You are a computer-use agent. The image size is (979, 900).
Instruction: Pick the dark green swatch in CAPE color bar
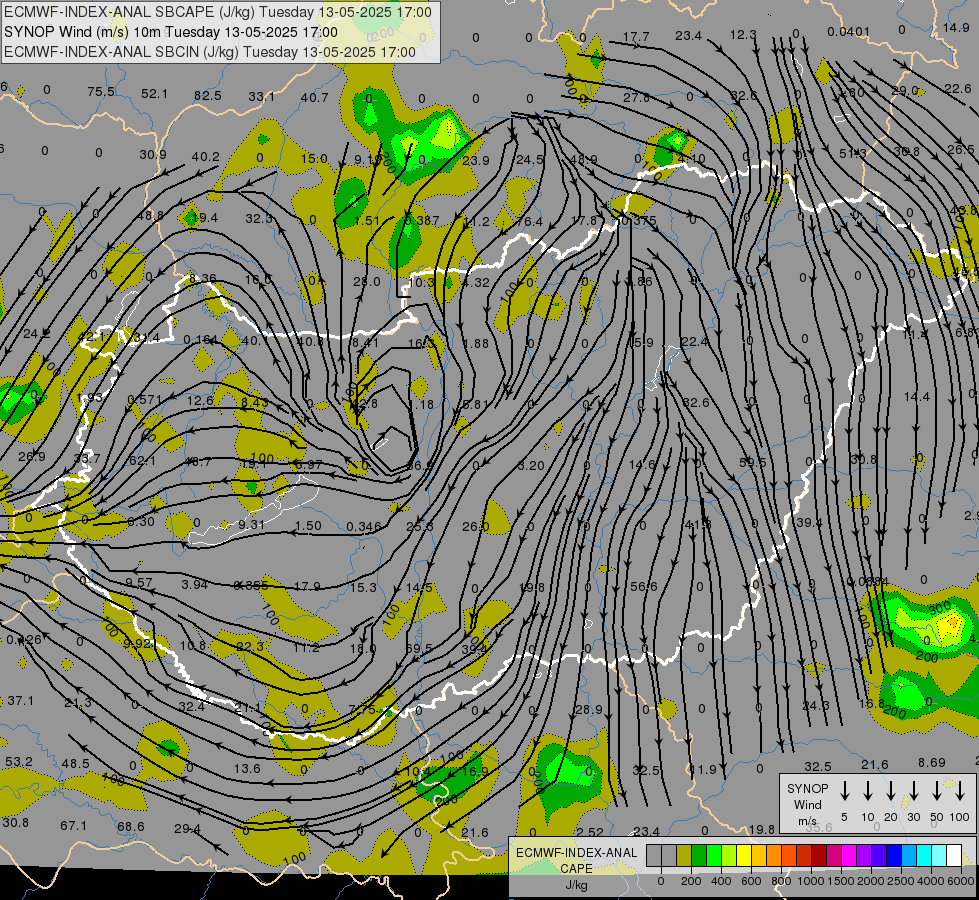(699, 856)
